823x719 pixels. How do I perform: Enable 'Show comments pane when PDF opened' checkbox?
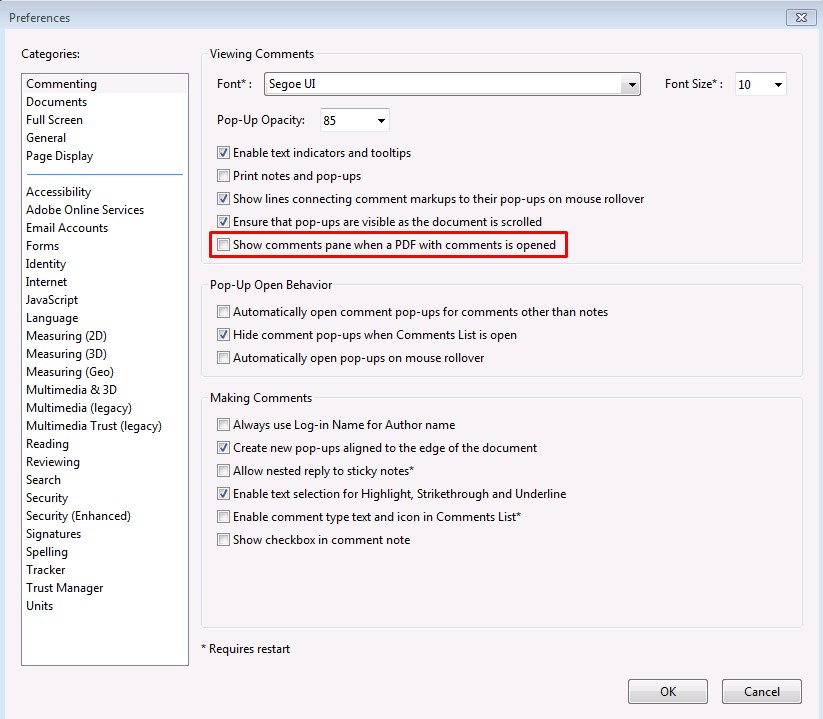coord(224,245)
